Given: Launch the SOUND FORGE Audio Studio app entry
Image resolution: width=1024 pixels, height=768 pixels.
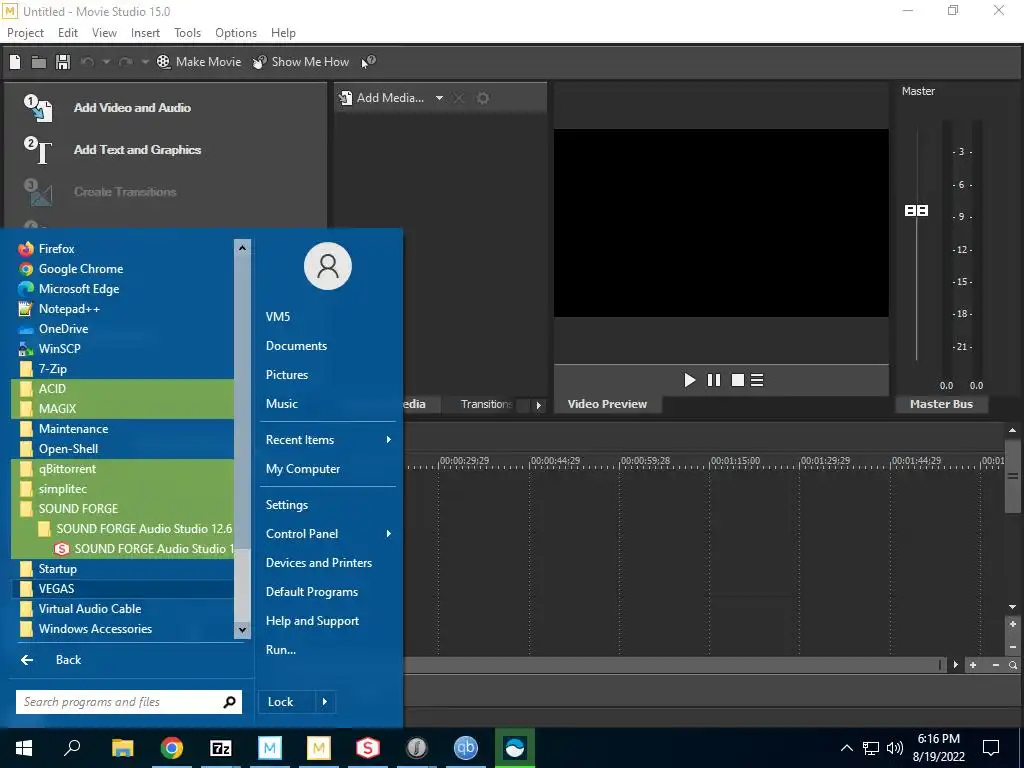Looking at the screenshot, I should click(123, 549).
